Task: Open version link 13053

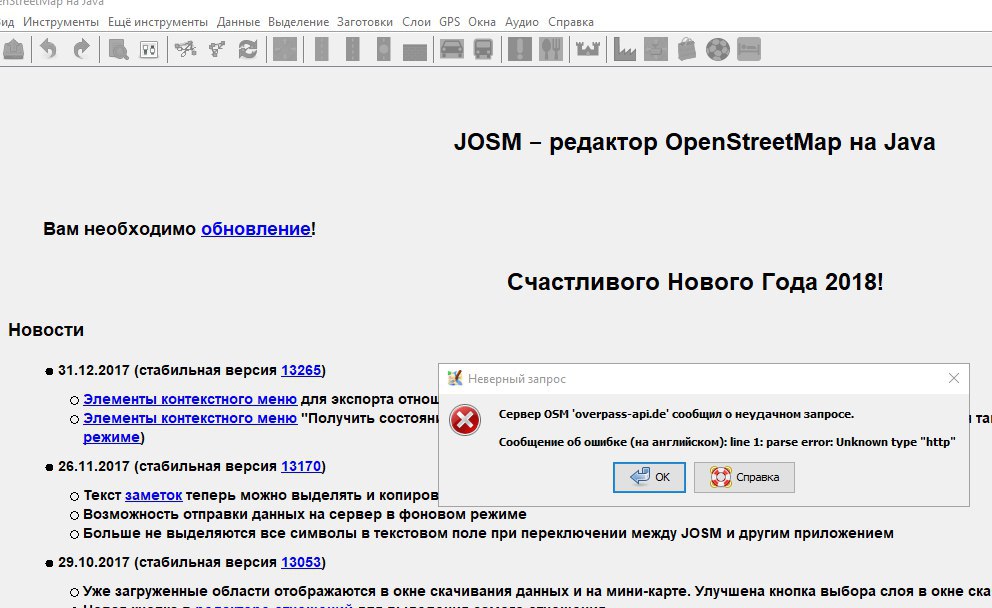Action: [301, 562]
